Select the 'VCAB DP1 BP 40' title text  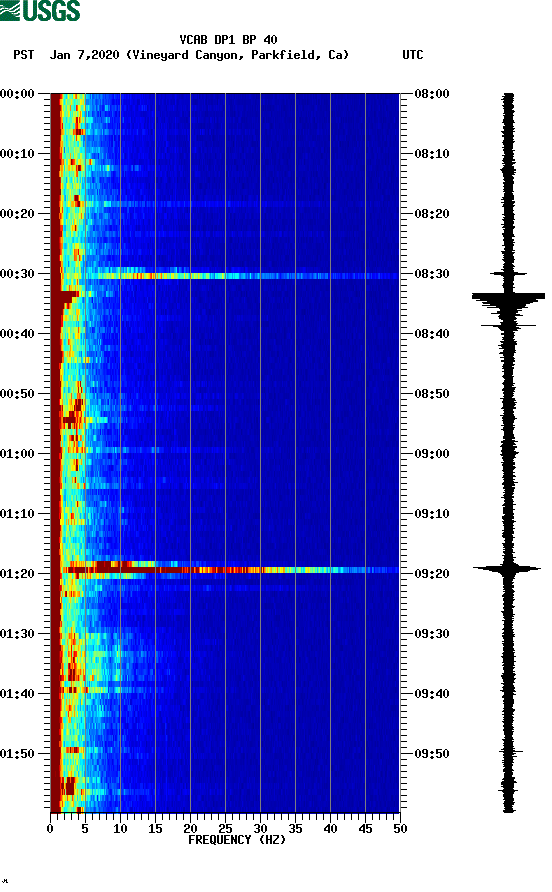click(x=228, y=40)
